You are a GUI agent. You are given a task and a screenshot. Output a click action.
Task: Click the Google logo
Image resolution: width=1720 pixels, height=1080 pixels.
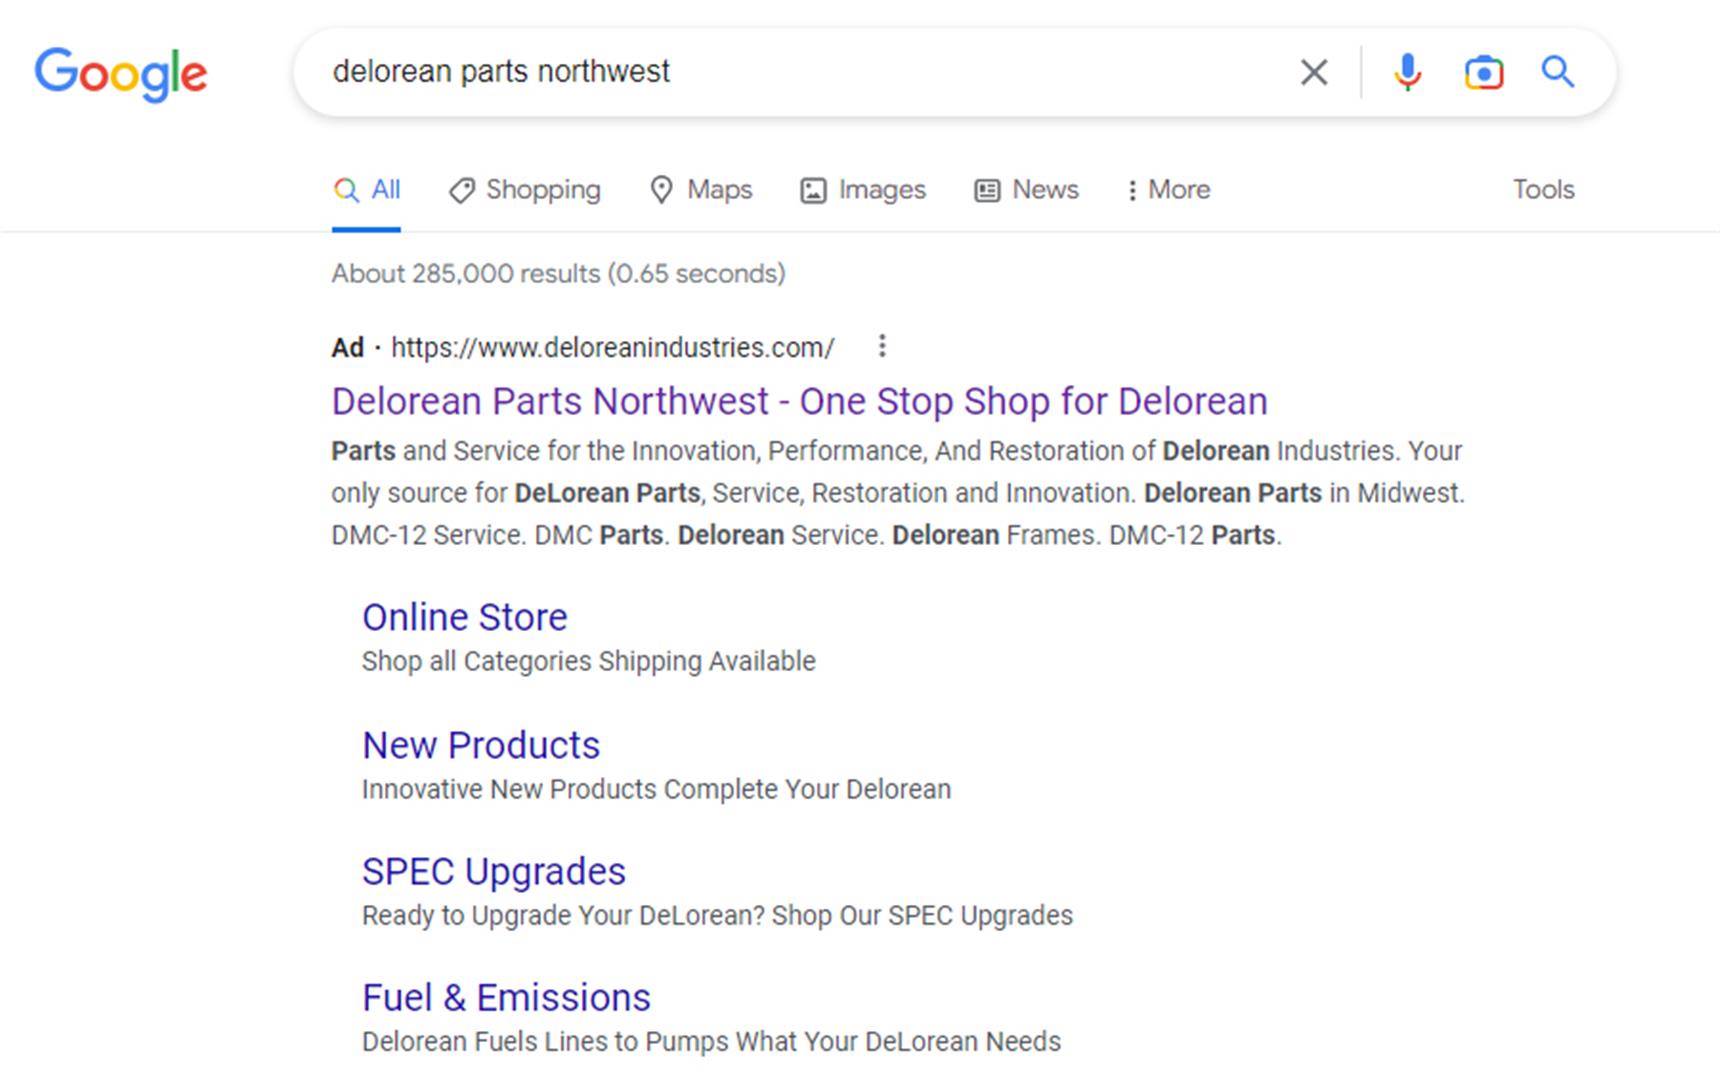click(x=121, y=74)
